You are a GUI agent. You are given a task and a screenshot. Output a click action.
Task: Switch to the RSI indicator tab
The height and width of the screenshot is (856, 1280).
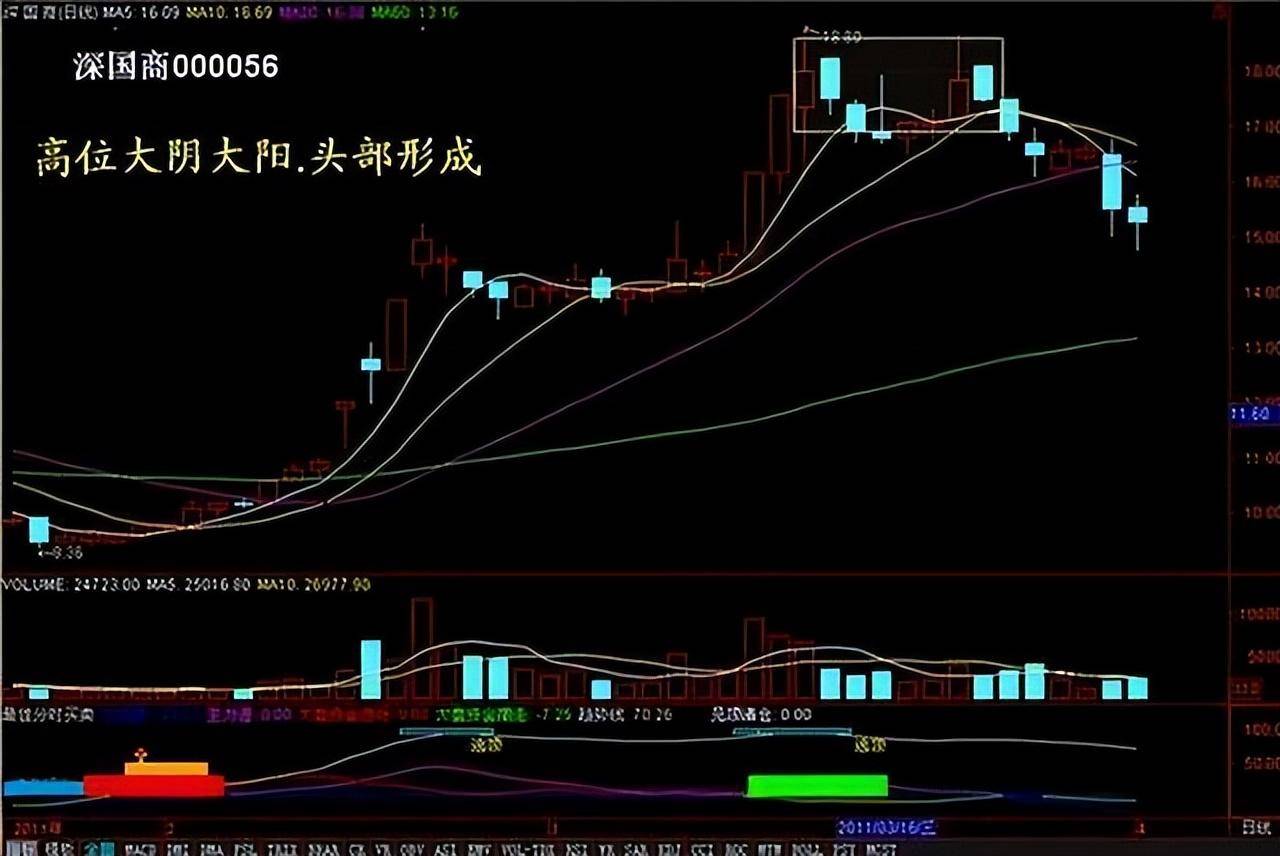[576, 849]
